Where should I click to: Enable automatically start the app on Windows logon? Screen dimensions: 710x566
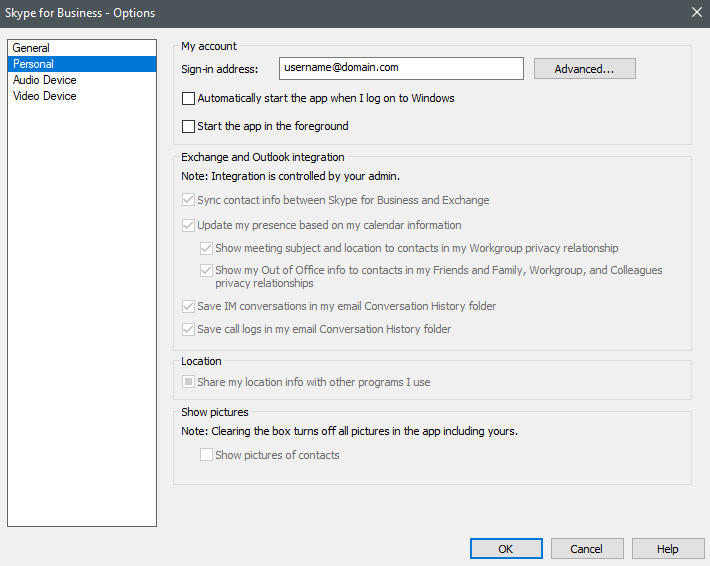(x=188, y=98)
